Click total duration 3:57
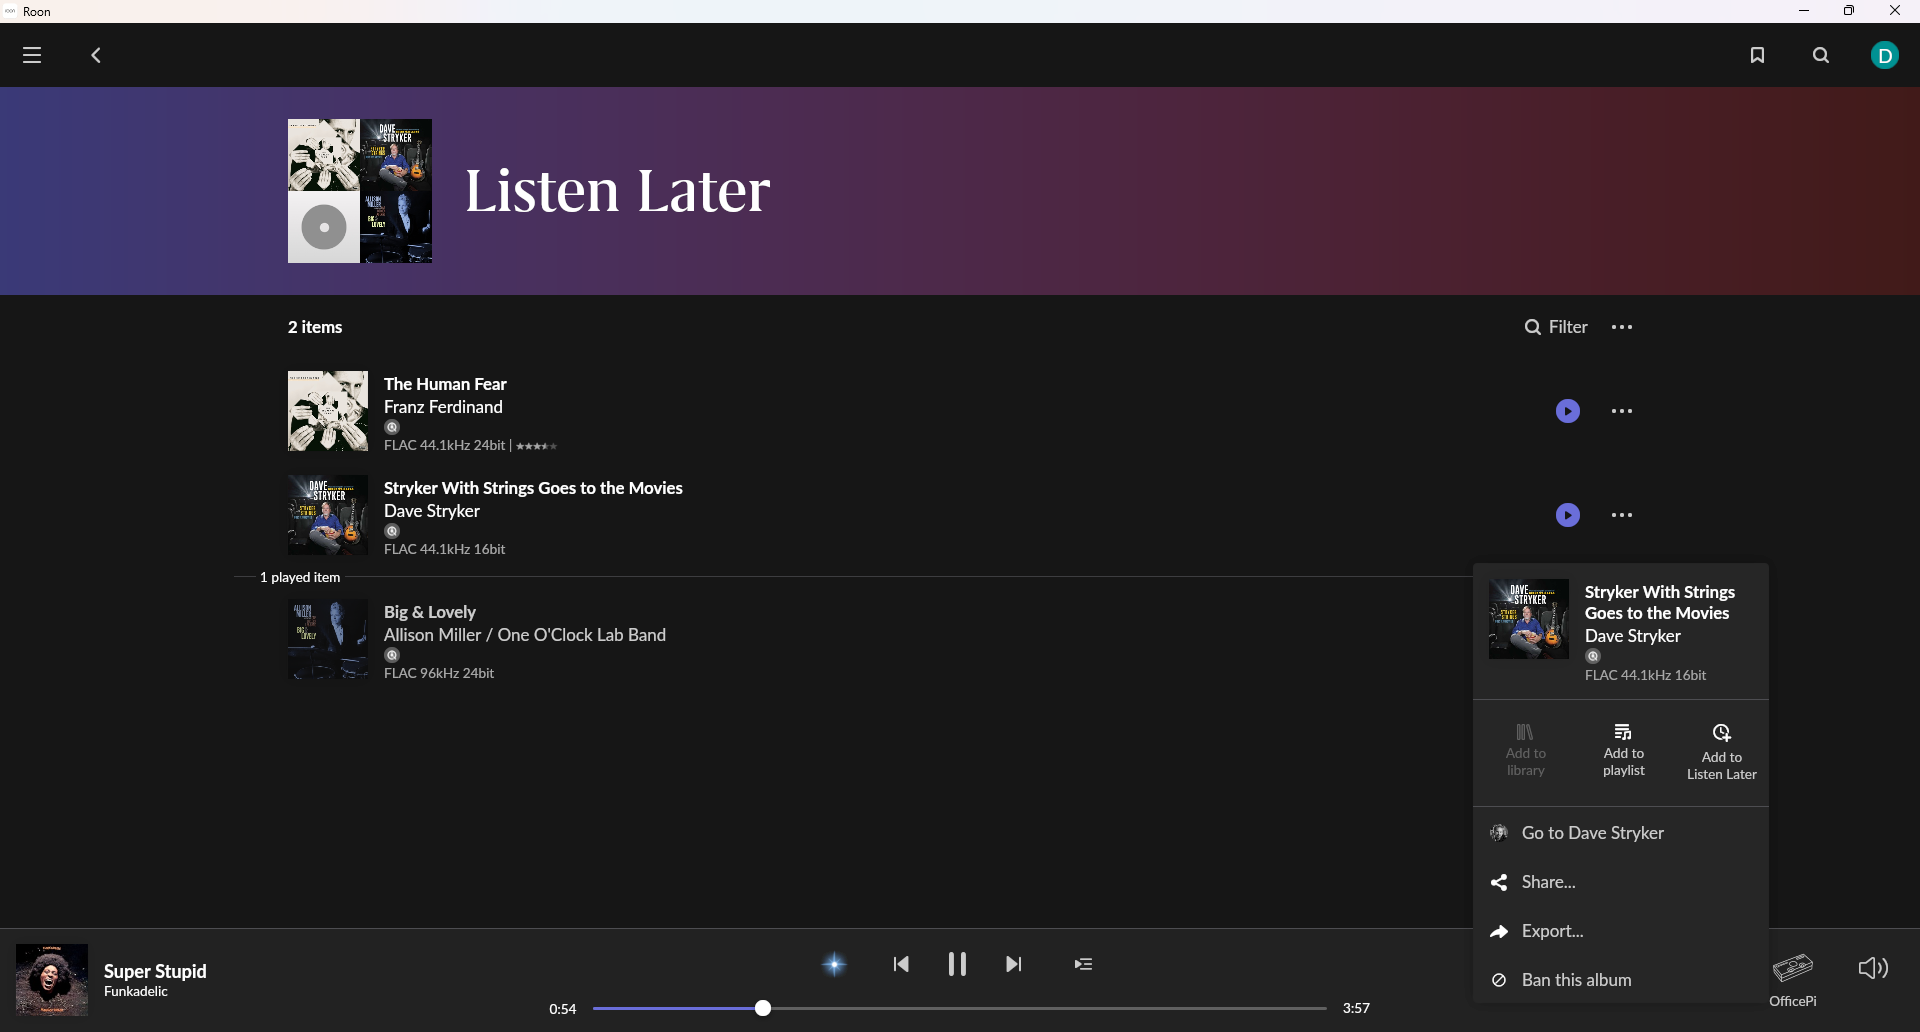This screenshot has width=1920, height=1032. (1356, 1008)
